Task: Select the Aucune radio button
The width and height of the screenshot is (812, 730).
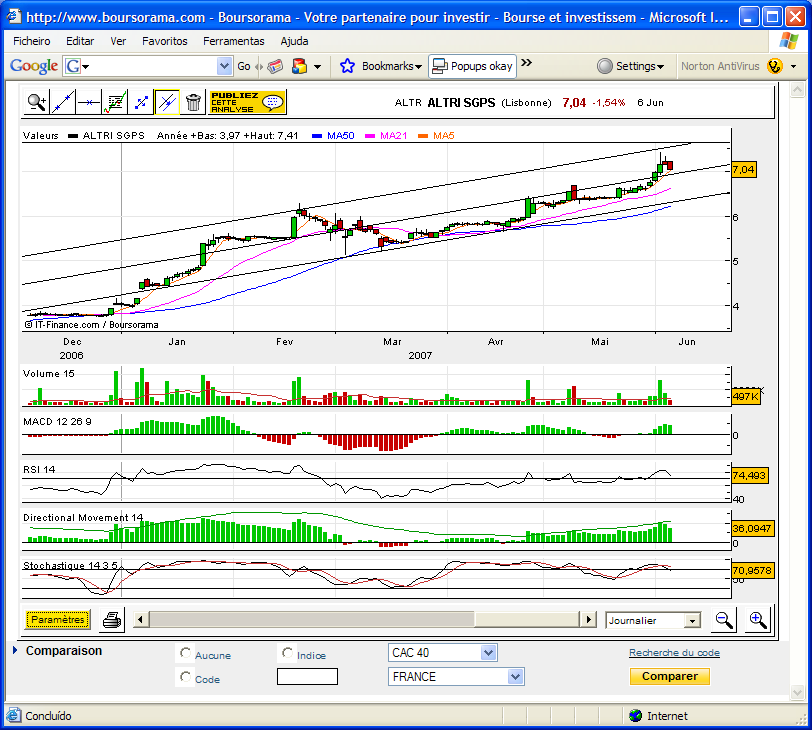Action: [x=185, y=653]
